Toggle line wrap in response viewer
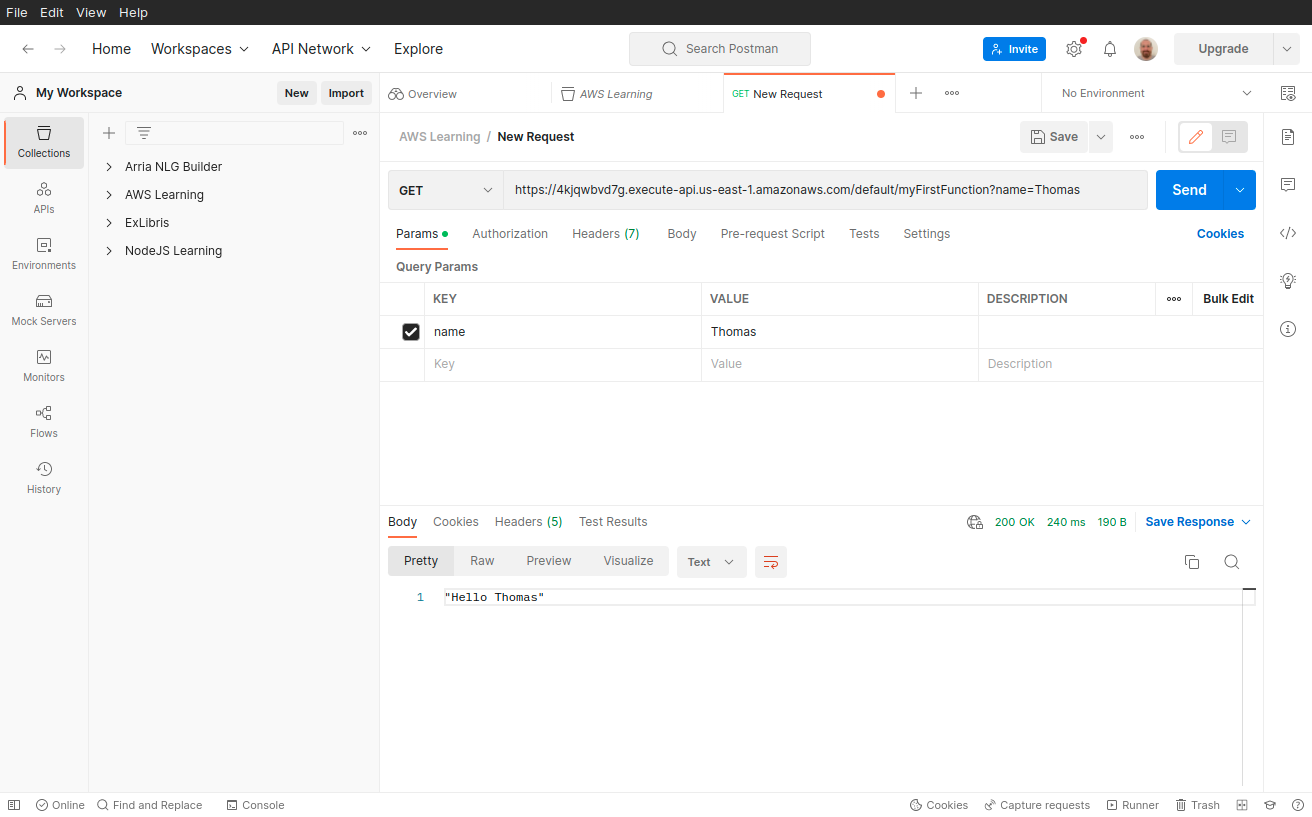Viewport: 1312px width, 817px height. pyautogui.click(x=771, y=562)
